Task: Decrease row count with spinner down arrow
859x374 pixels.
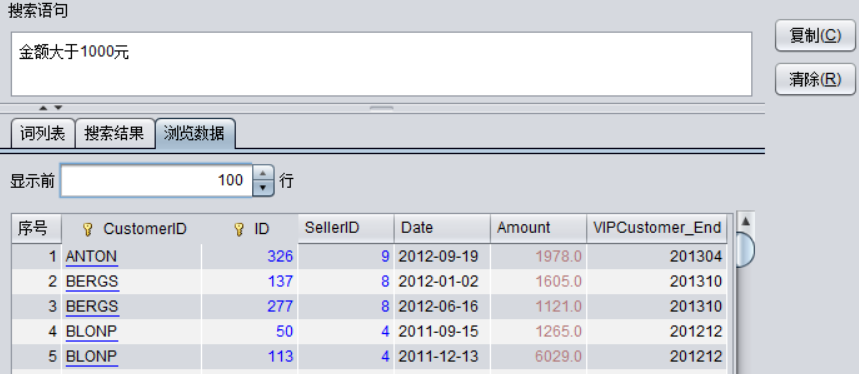Action: [264, 188]
